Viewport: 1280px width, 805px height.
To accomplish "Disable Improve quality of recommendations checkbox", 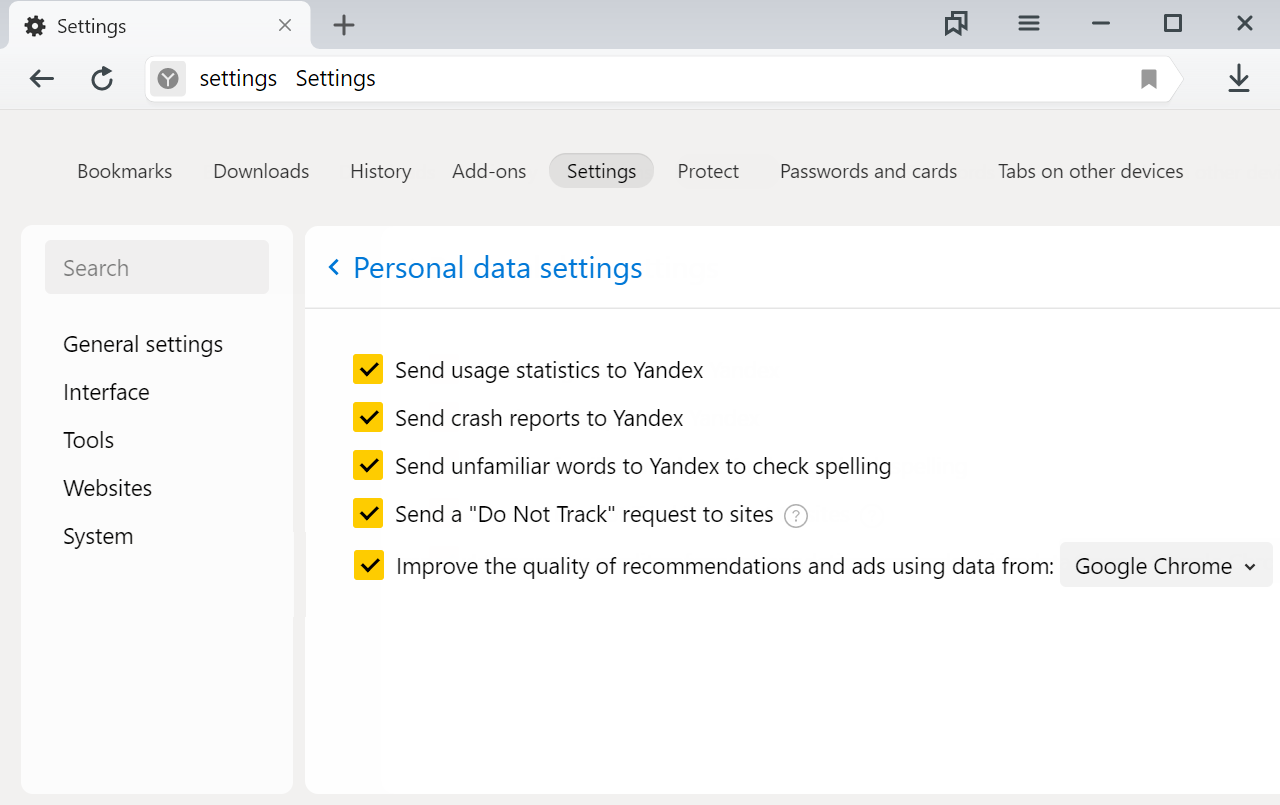I will tap(369, 565).
